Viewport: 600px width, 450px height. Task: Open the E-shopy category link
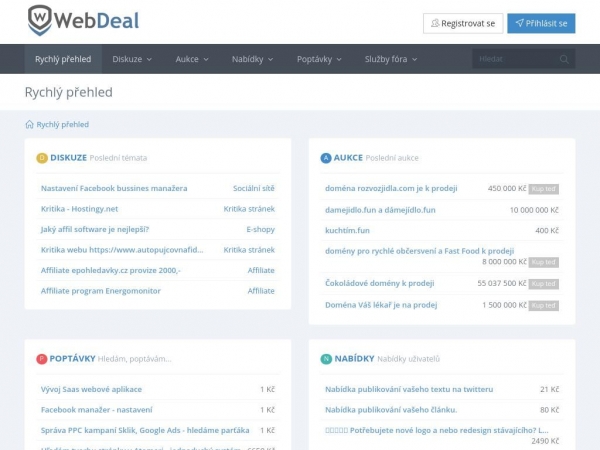[261, 229]
